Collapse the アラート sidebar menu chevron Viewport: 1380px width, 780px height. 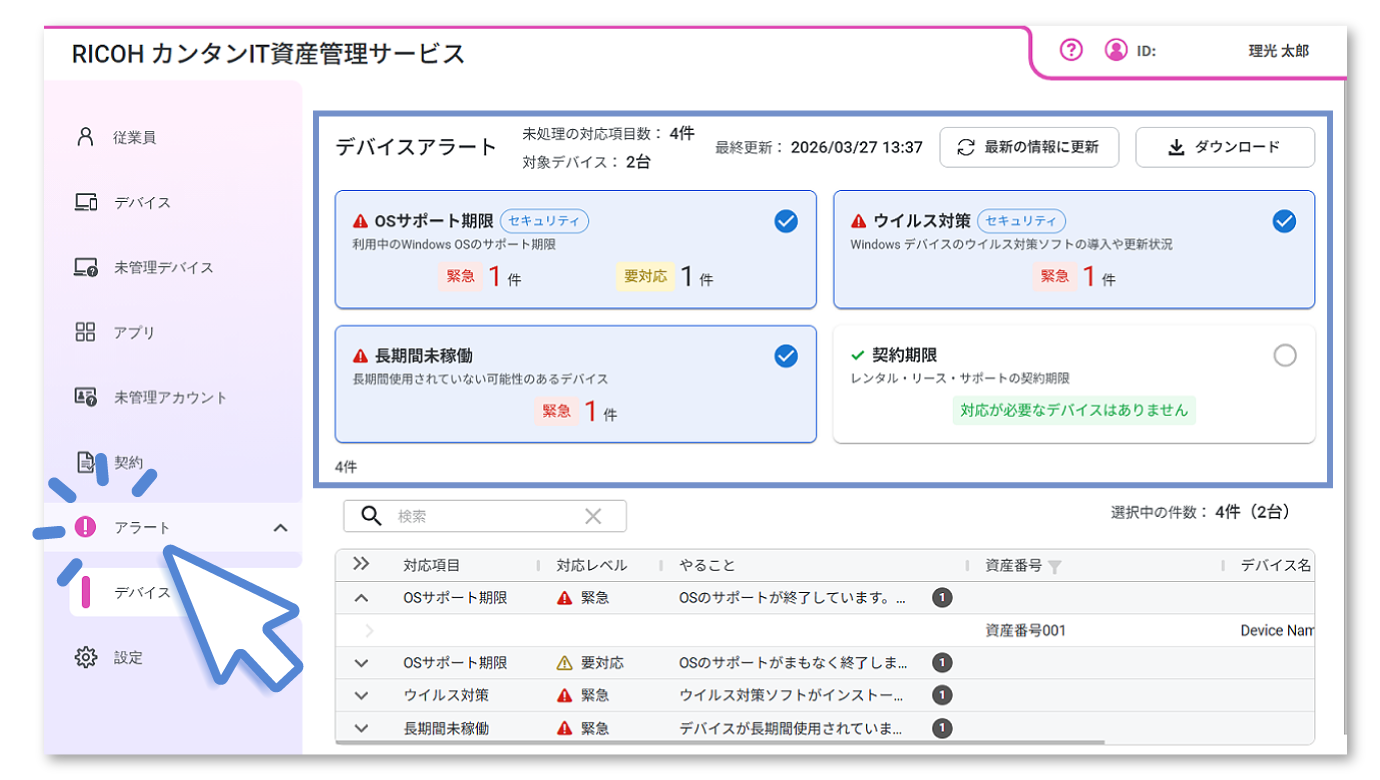280,528
